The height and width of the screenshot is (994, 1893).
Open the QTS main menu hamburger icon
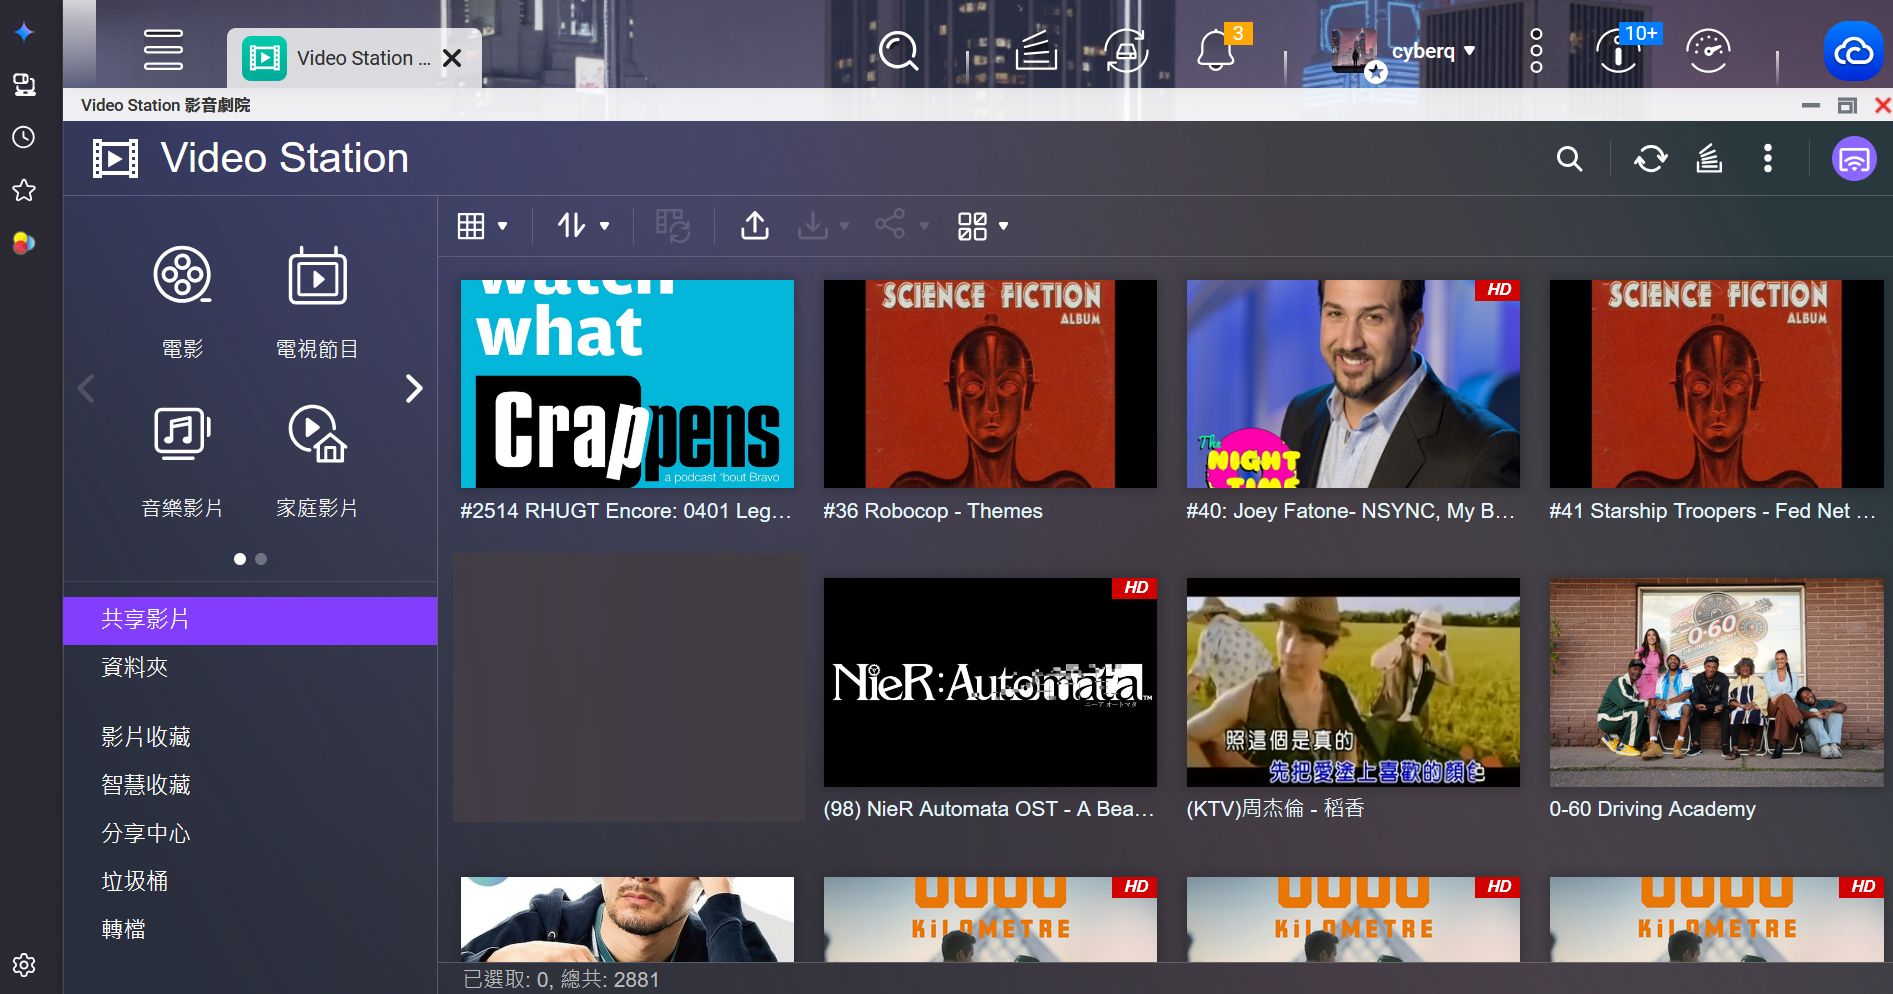(x=163, y=50)
